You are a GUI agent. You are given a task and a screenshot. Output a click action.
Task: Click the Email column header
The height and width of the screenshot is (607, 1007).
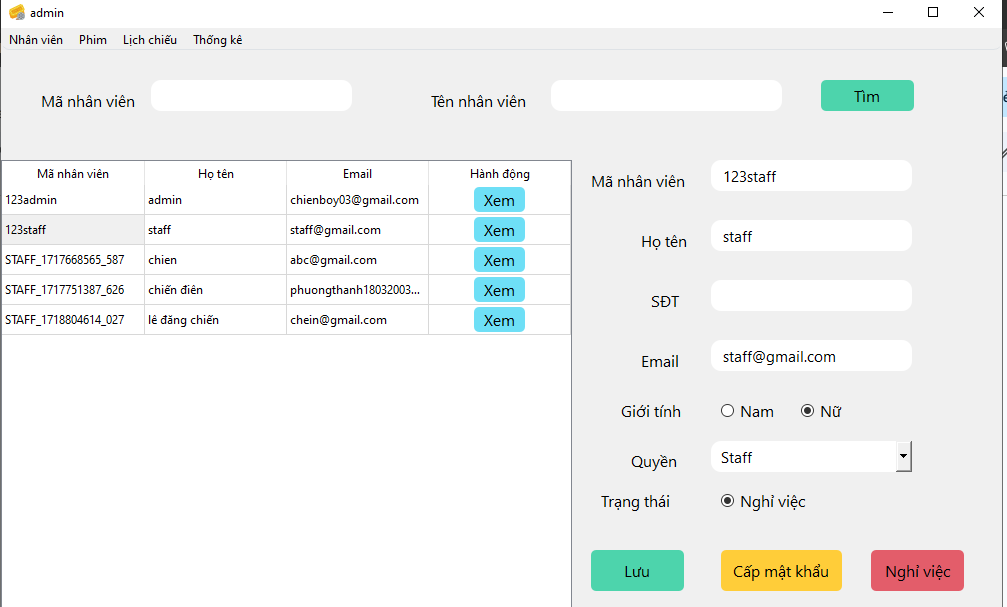point(357,173)
